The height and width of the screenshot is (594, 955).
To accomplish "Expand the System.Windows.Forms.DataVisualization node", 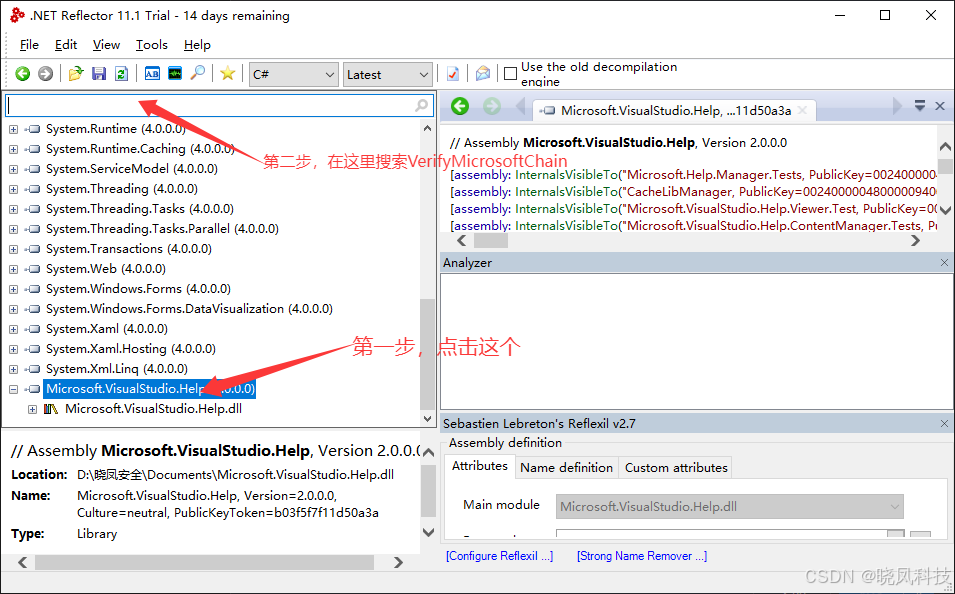I will [13, 309].
